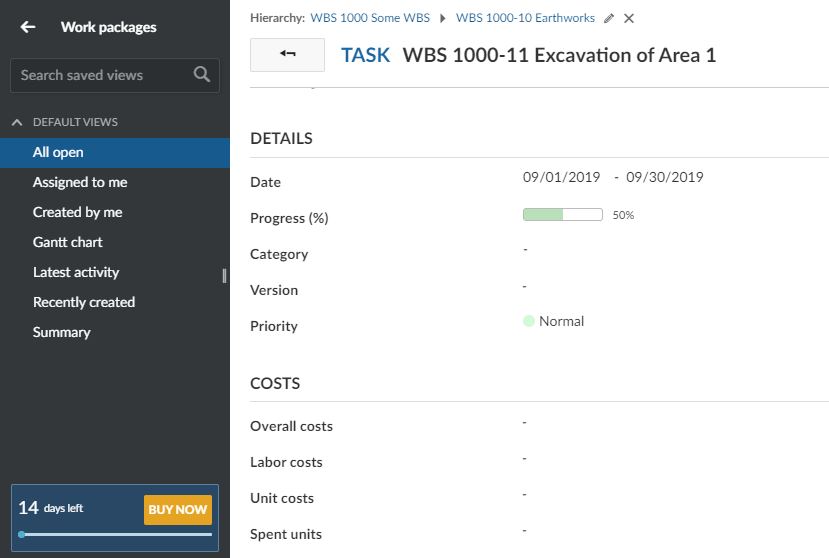Click the BUY NOW button
829x558 pixels.
point(177,509)
